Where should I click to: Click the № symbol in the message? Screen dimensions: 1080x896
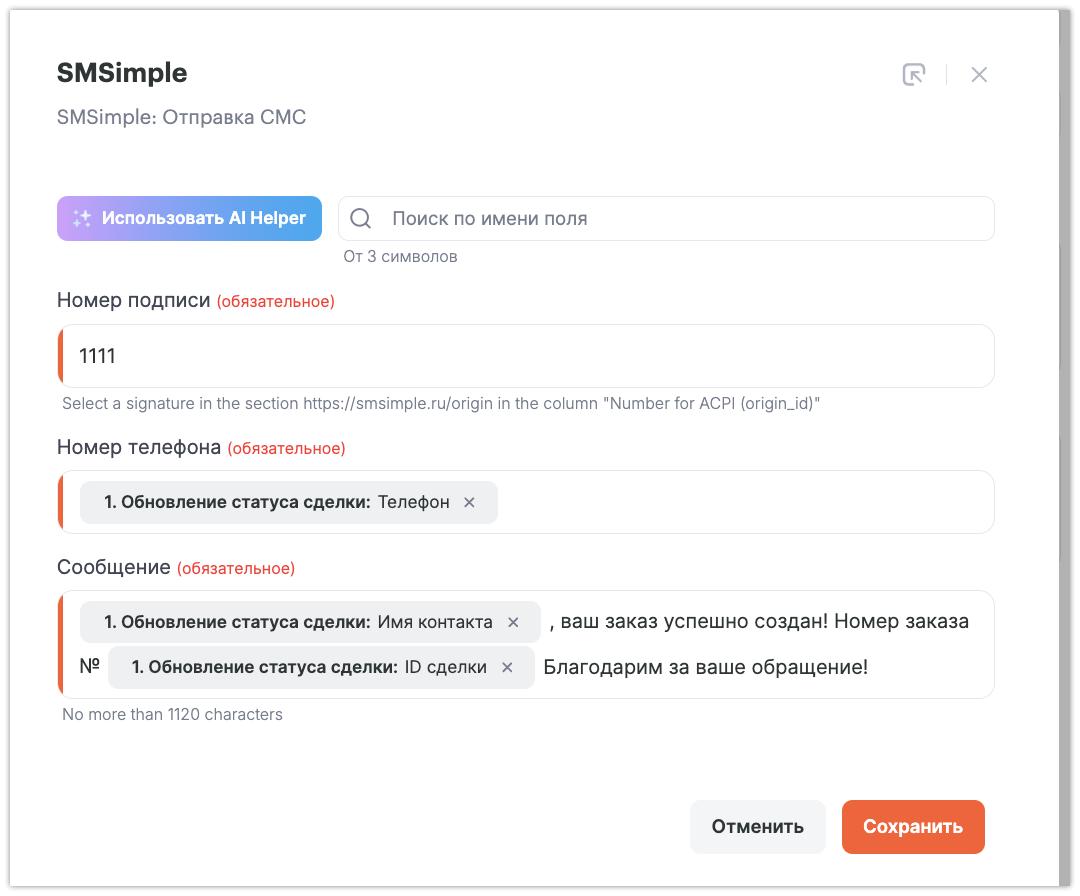pos(89,666)
